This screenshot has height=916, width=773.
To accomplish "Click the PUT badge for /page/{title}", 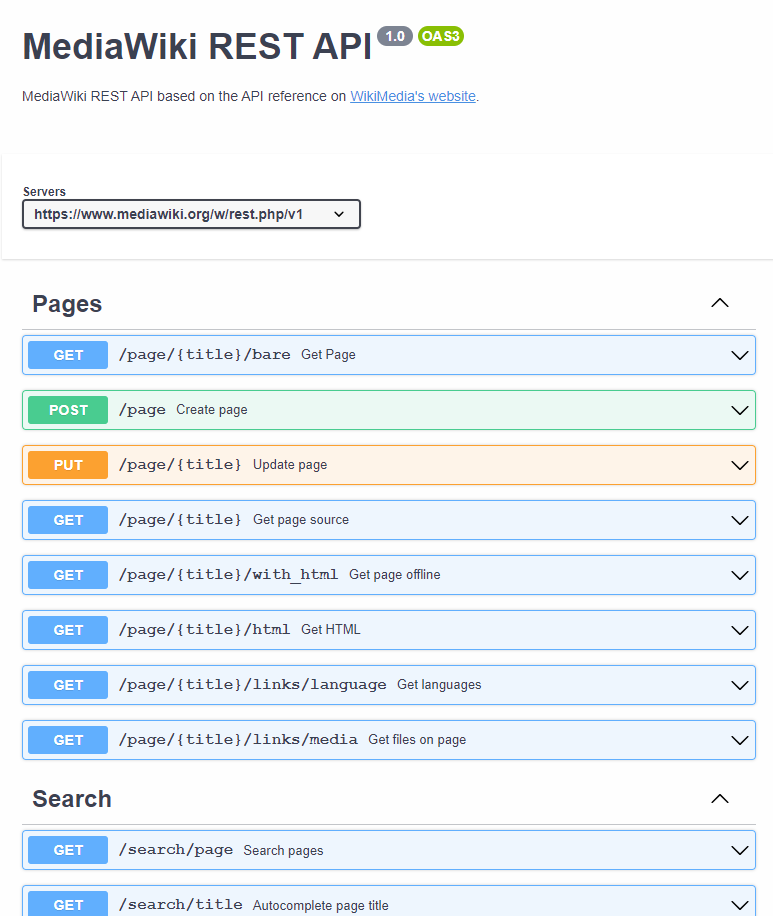I will (68, 465).
